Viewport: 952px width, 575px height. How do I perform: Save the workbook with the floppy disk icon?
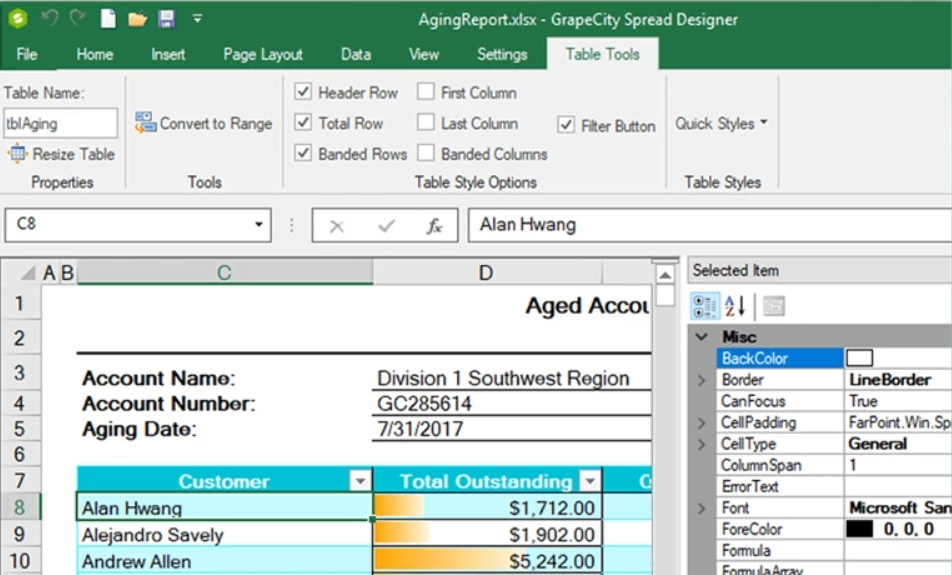(166, 19)
